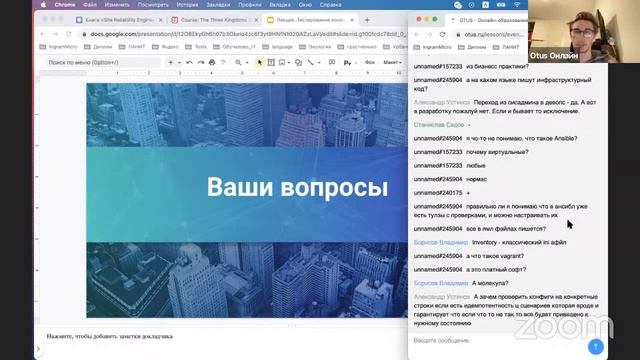This screenshot has height=360, width=640.
Task: Open the Макет layout dropdown
Action: click(392, 62)
